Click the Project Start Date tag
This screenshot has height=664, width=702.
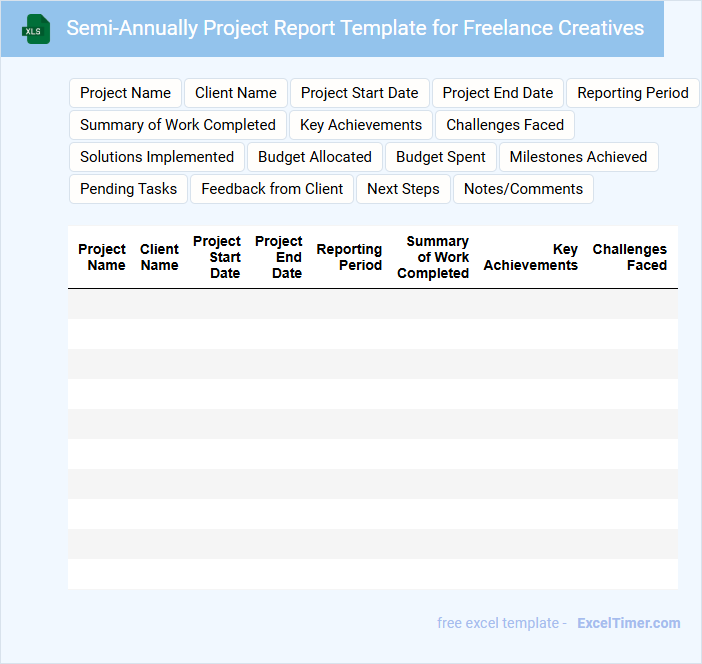(360, 93)
